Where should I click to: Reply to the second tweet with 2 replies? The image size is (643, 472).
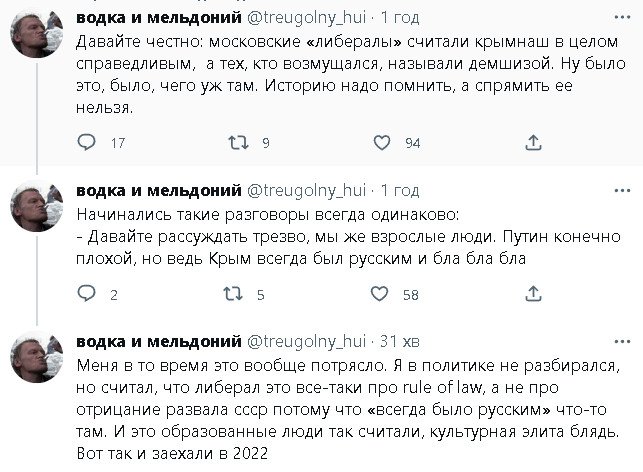(x=87, y=294)
